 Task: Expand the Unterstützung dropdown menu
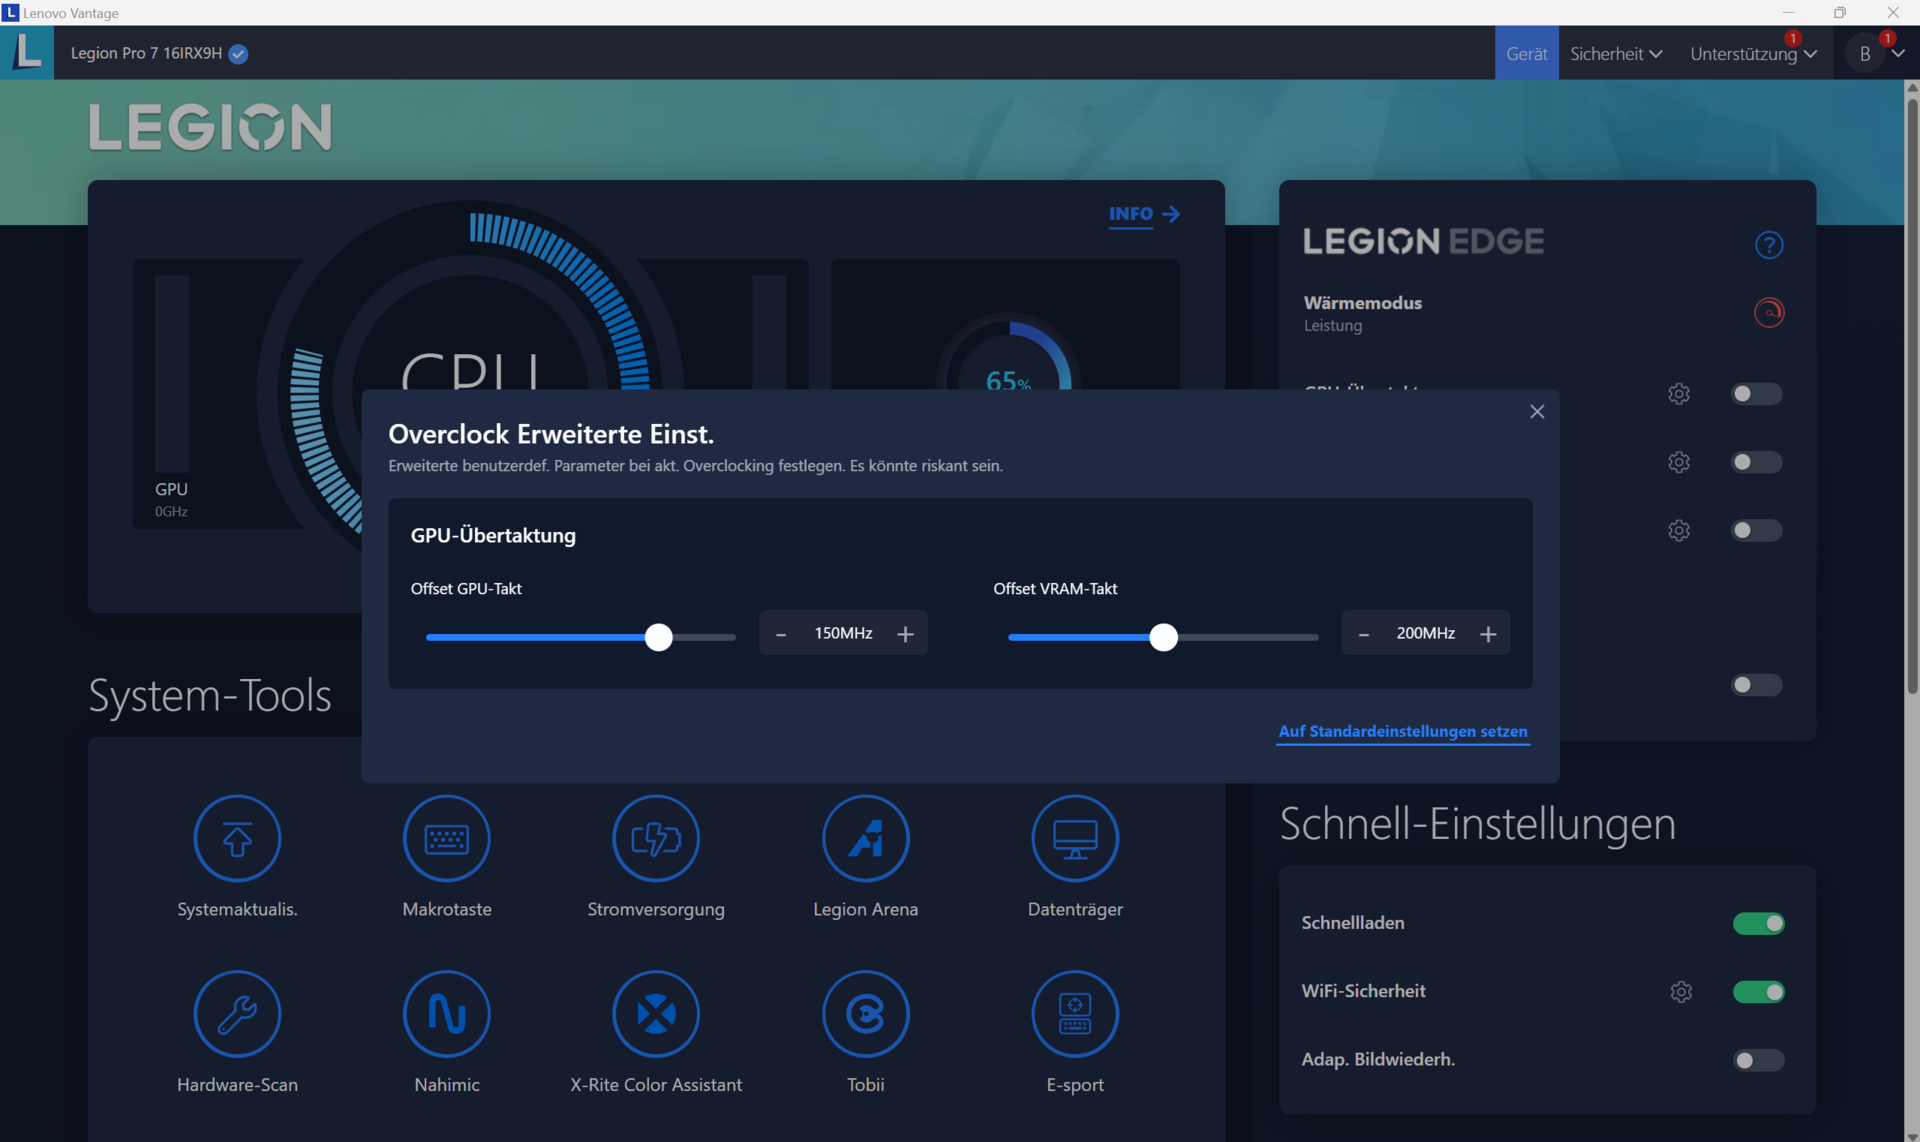pos(1752,54)
